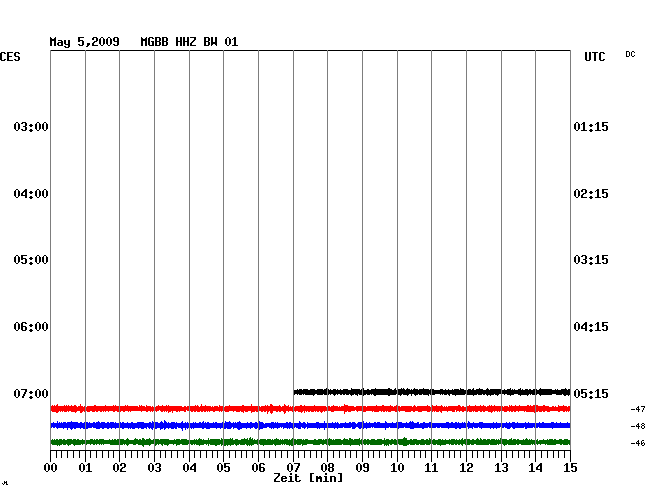Click the 'UTC' label
This screenshot has width=650, height=494.
pos(595,57)
